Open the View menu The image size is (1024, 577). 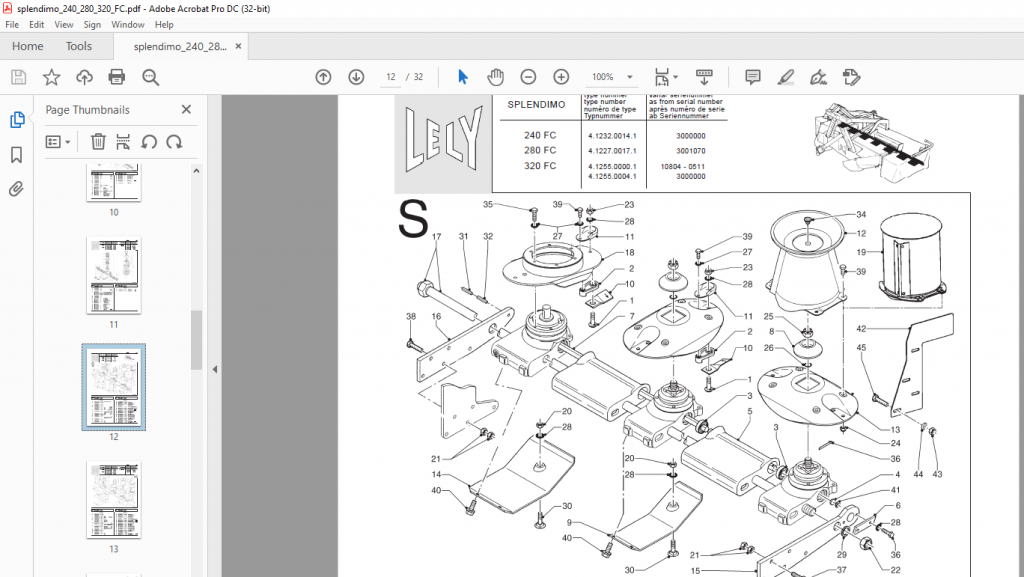(x=63, y=24)
